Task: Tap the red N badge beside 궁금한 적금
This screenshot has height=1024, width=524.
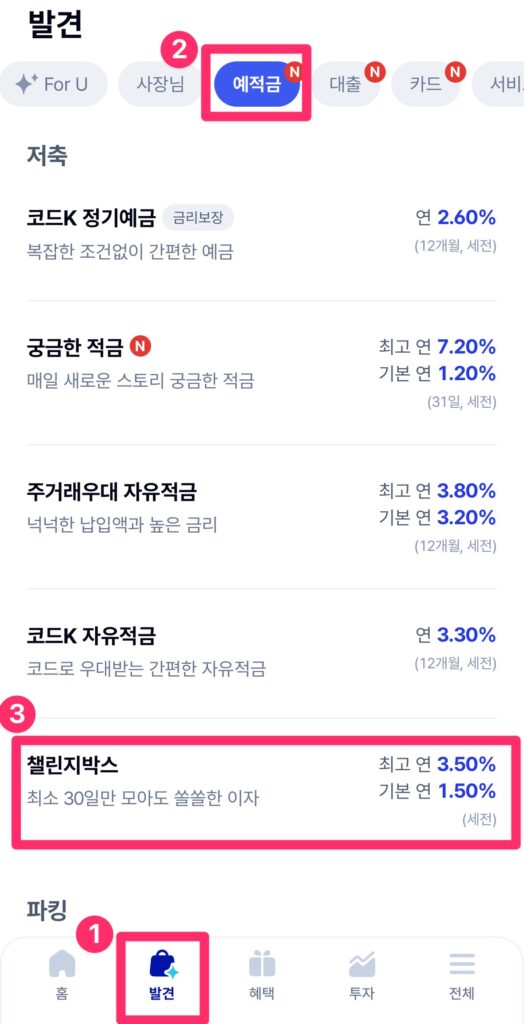Action: [x=140, y=346]
